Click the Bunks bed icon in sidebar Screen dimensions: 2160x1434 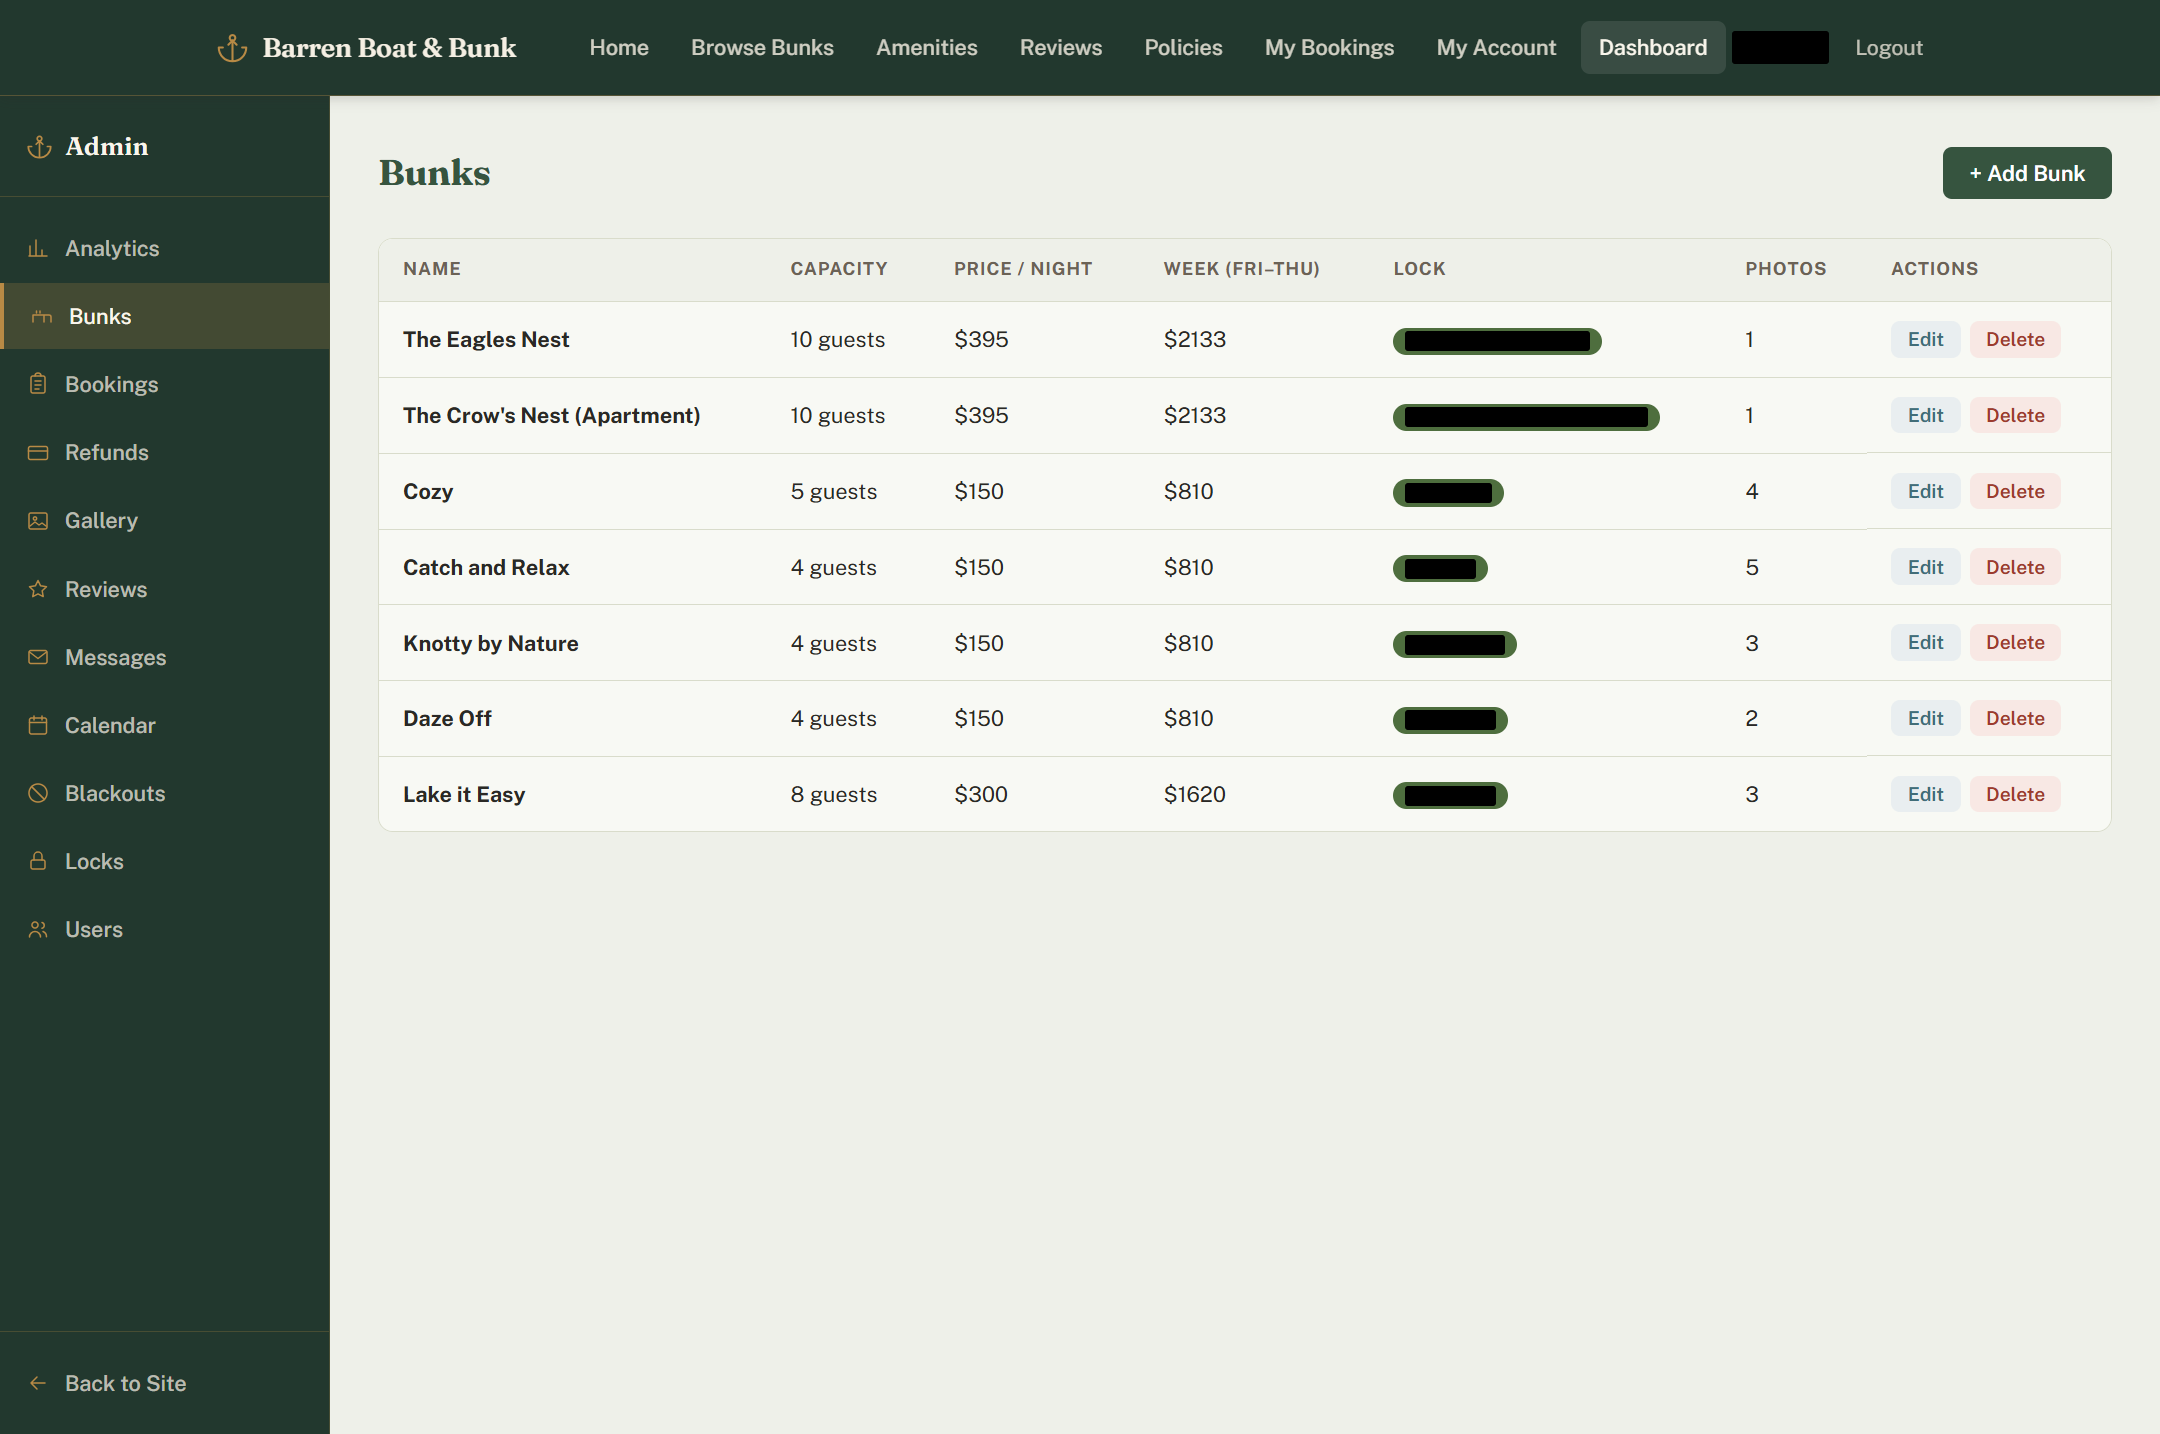(x=41, y=317)
